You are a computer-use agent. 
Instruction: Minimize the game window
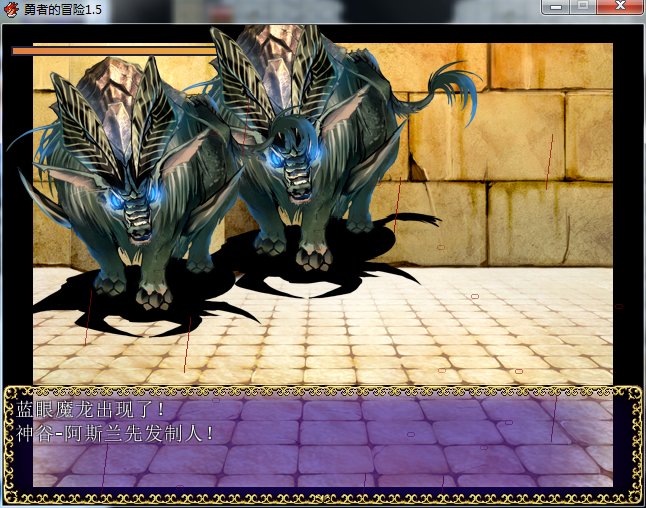(555, 7)
